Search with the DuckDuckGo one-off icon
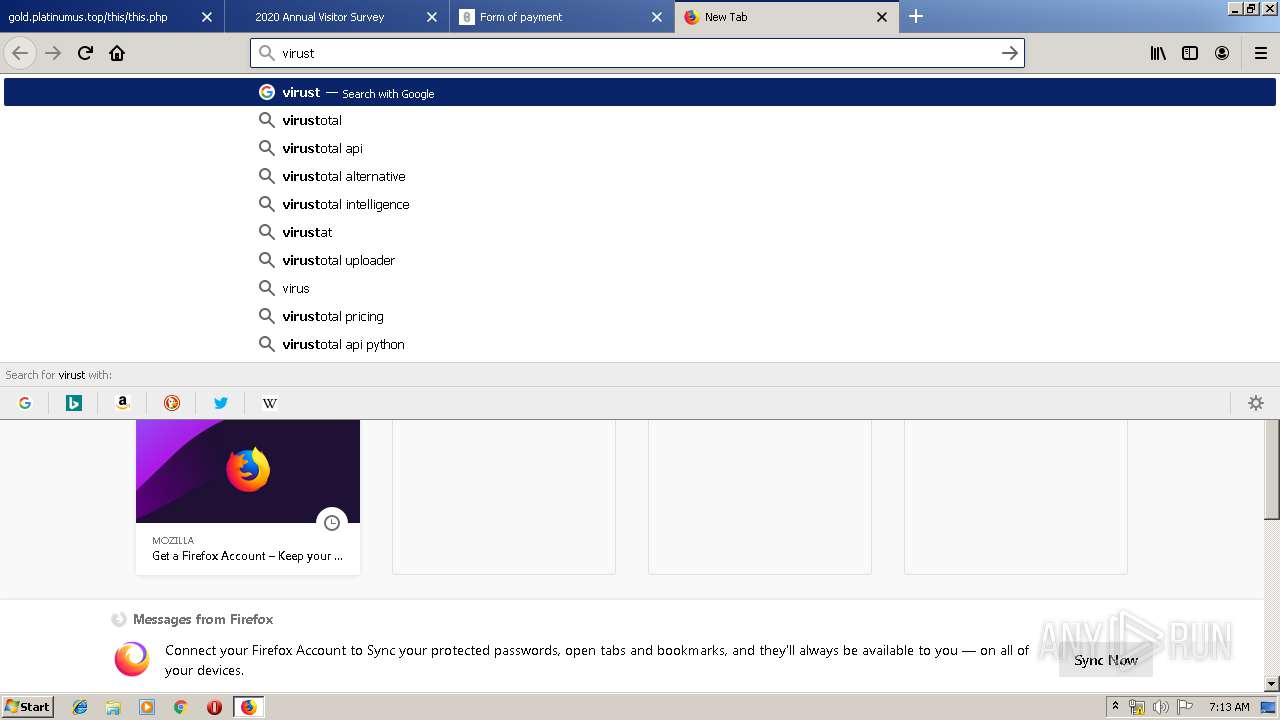The width and height of the screenshot is (1280, 720). 172,403
